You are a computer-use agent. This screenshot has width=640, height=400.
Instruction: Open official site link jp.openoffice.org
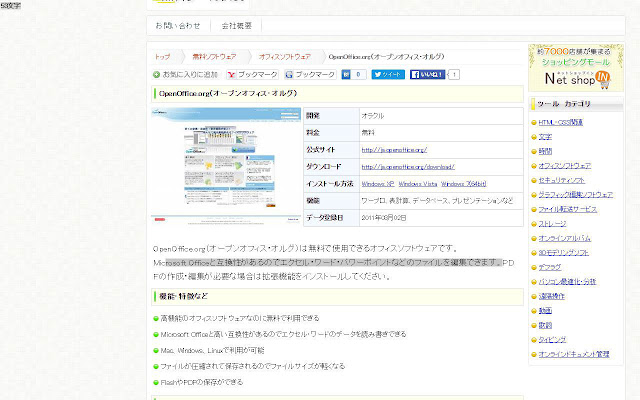click(394, 150)
